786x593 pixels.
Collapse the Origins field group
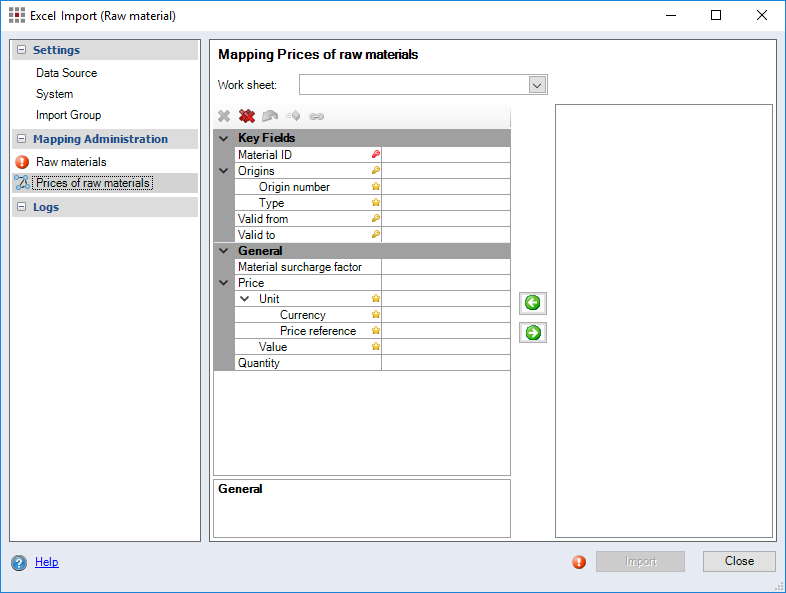coord(224,171)
